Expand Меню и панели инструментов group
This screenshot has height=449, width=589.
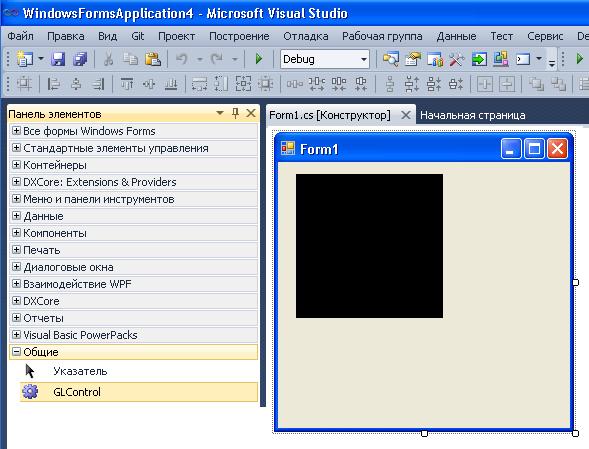click(x=16, y=198)
